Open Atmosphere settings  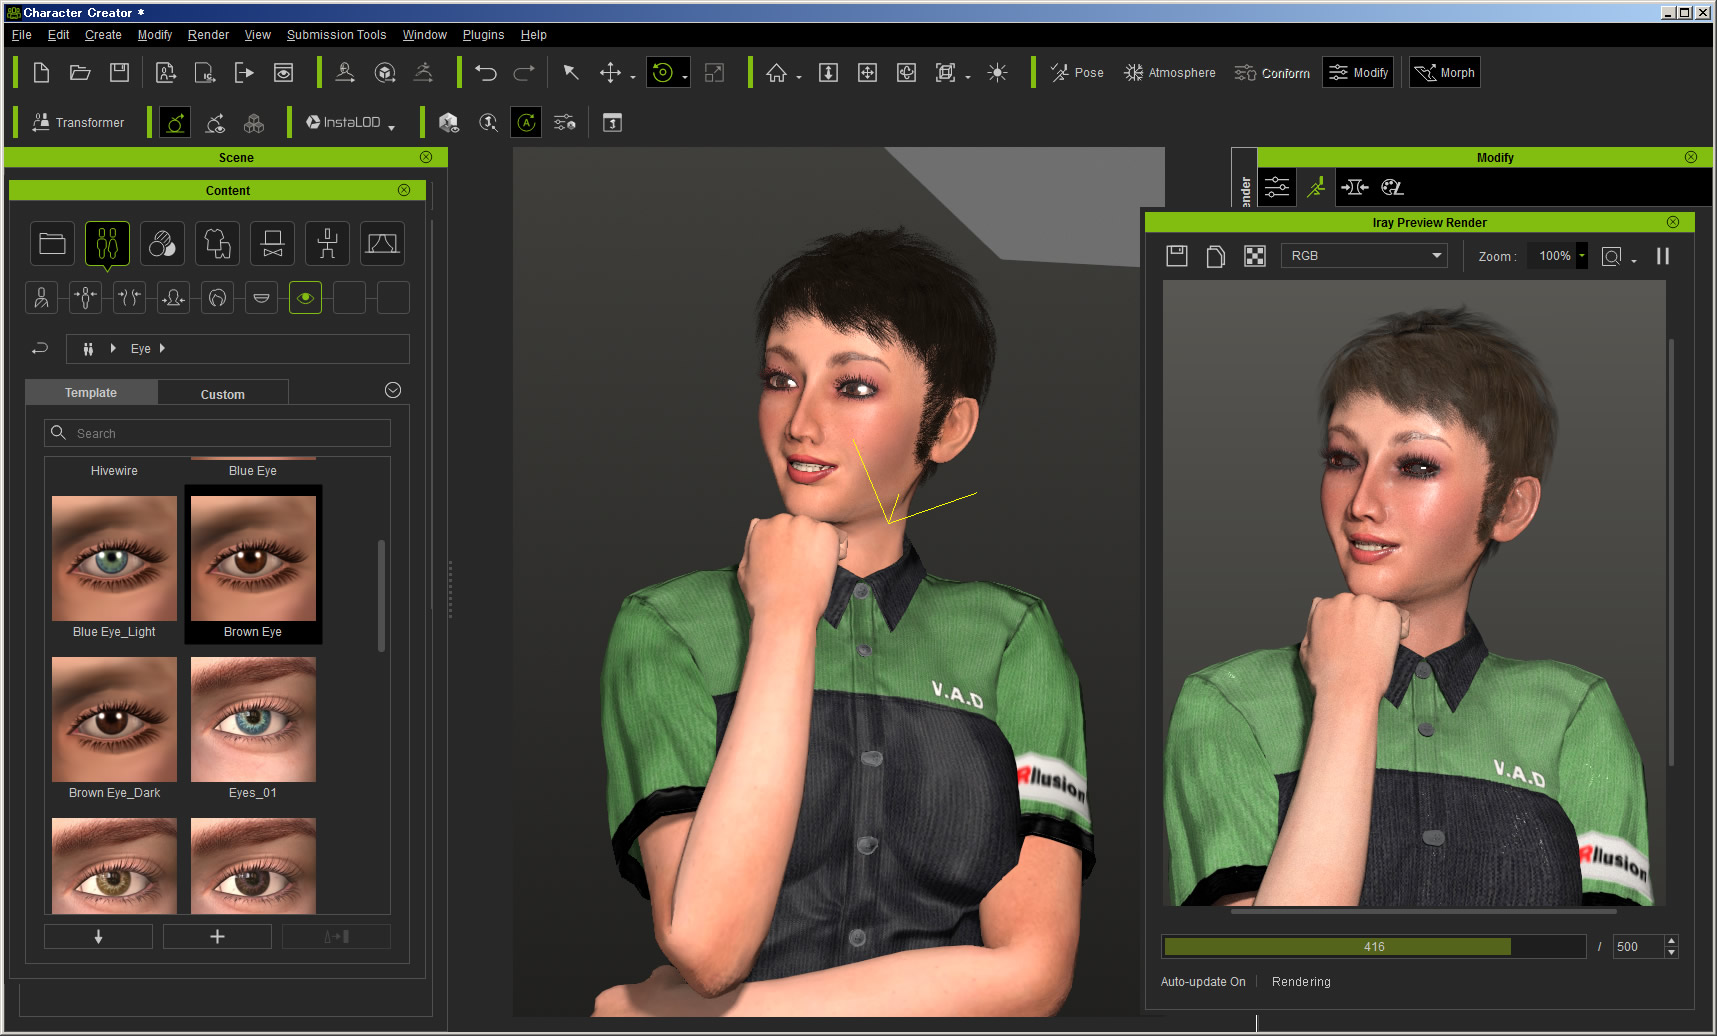click(x=1169, y=73)
